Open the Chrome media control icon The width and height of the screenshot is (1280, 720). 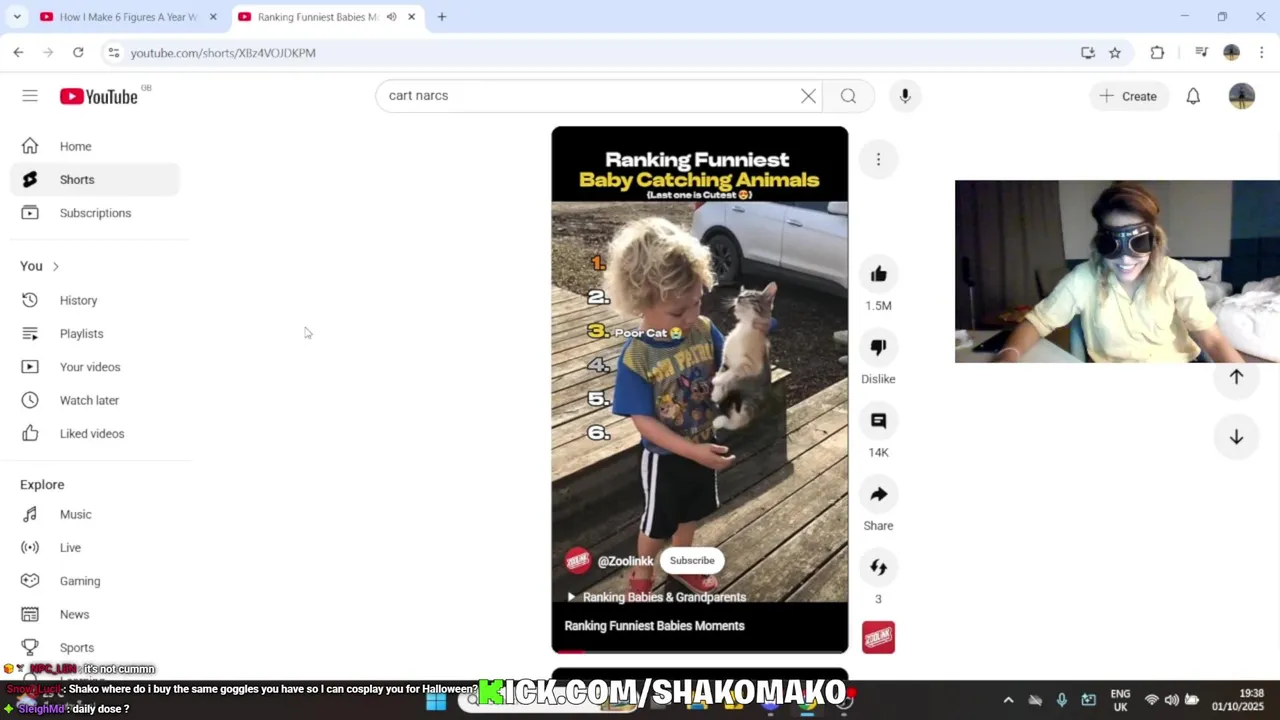point(1202,52)
